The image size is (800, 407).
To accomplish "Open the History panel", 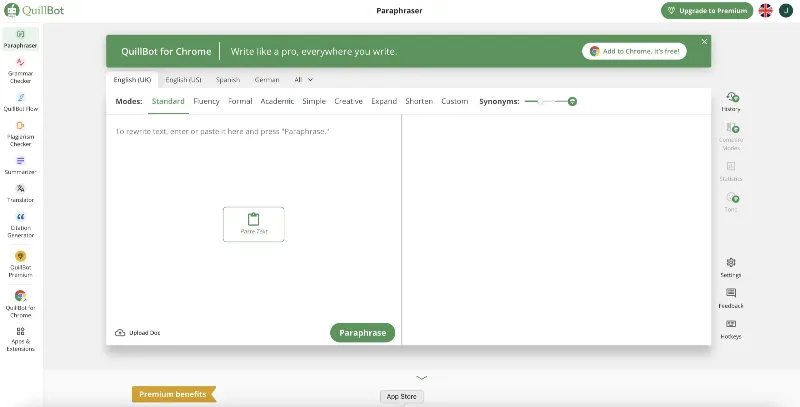I will coord(731,101).
